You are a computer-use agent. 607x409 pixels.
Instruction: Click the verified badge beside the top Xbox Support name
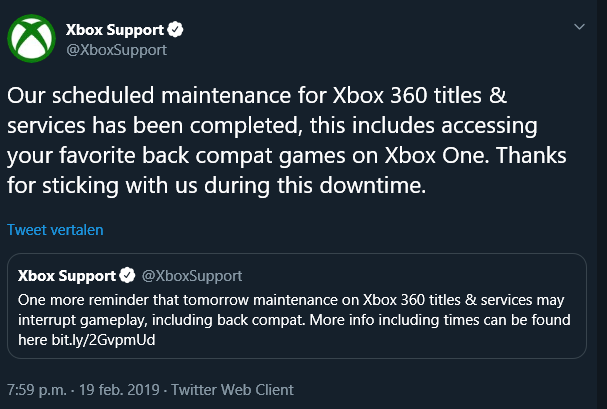point(175,30)
